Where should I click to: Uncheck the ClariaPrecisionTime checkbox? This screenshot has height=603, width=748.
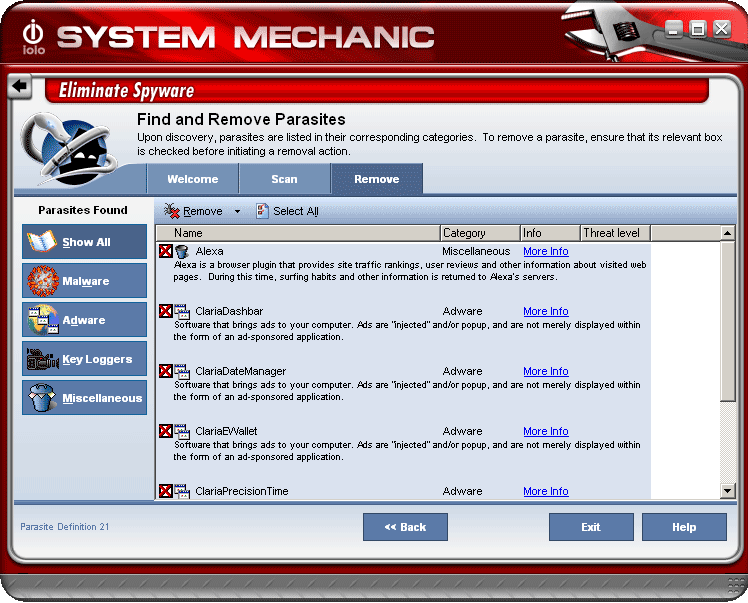point(166,491)
